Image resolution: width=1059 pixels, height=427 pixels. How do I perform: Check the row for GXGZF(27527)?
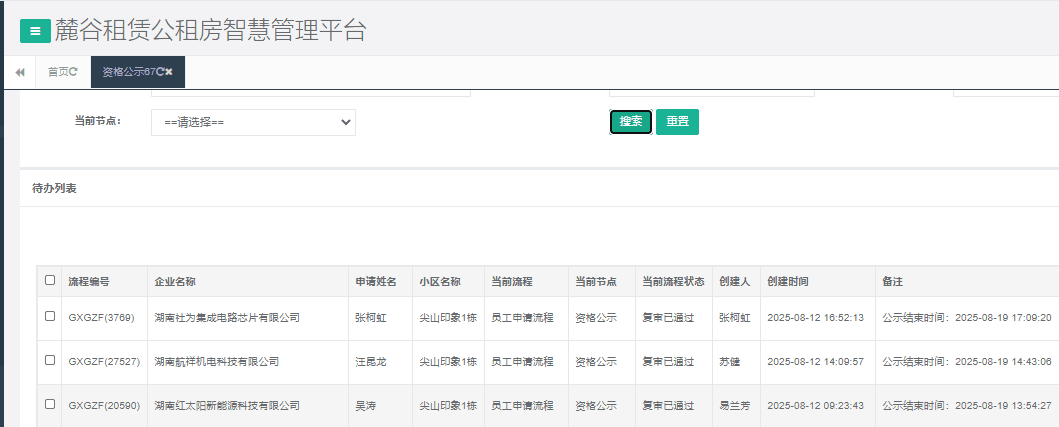(50, 360)
